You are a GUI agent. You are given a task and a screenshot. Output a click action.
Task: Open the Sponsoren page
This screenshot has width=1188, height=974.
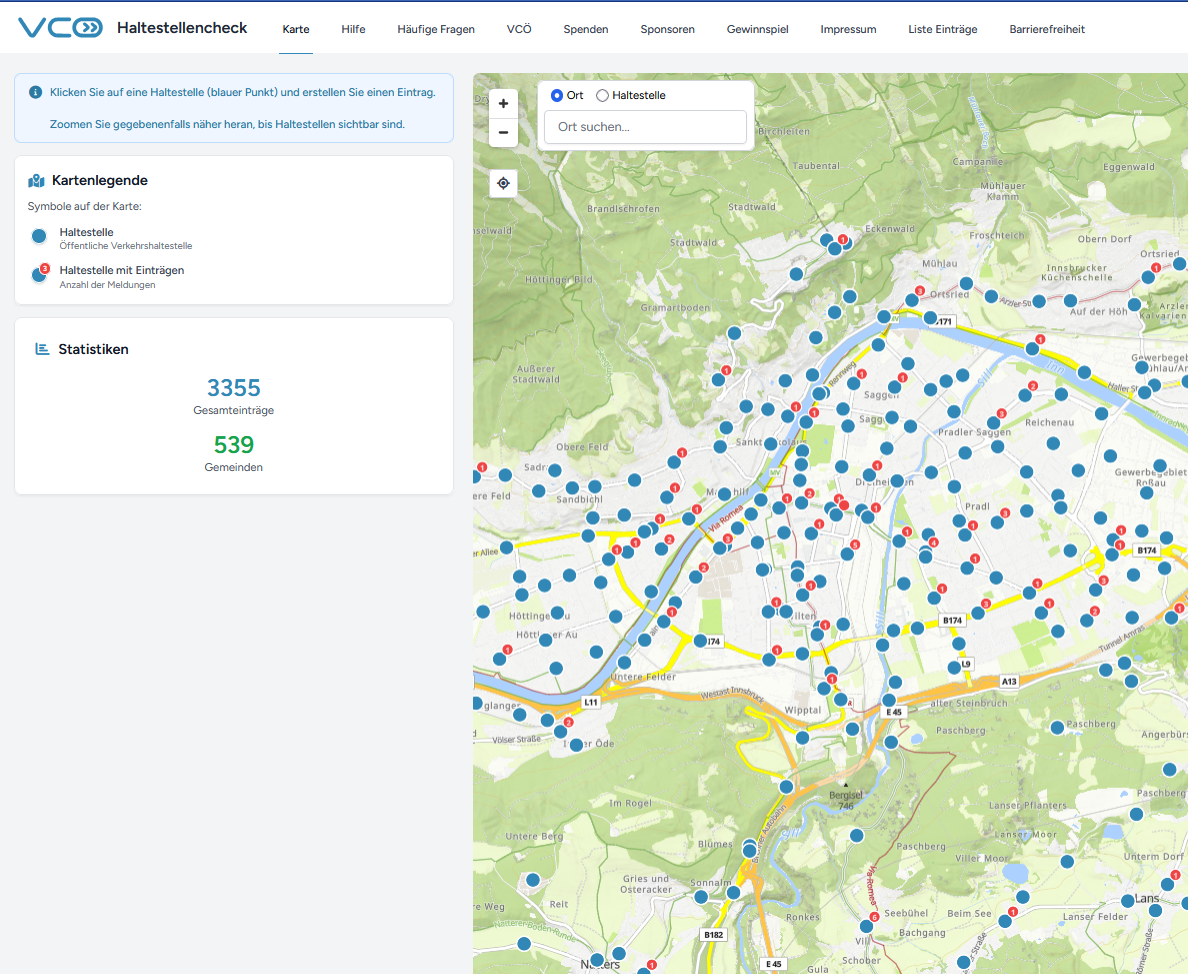tap(667, 29)
